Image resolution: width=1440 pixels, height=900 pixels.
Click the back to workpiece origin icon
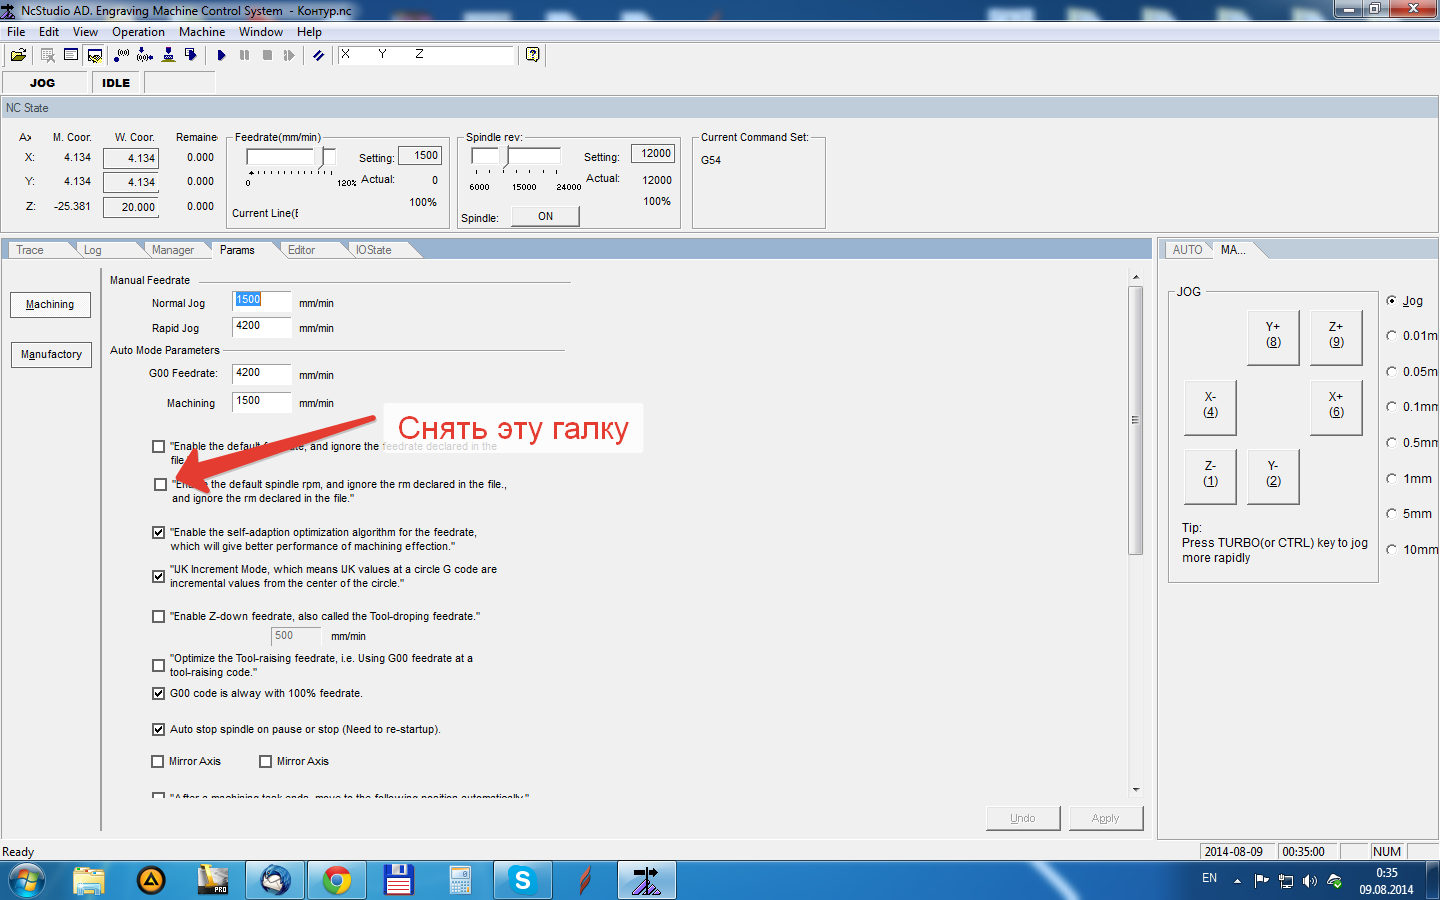pos(145,55)
